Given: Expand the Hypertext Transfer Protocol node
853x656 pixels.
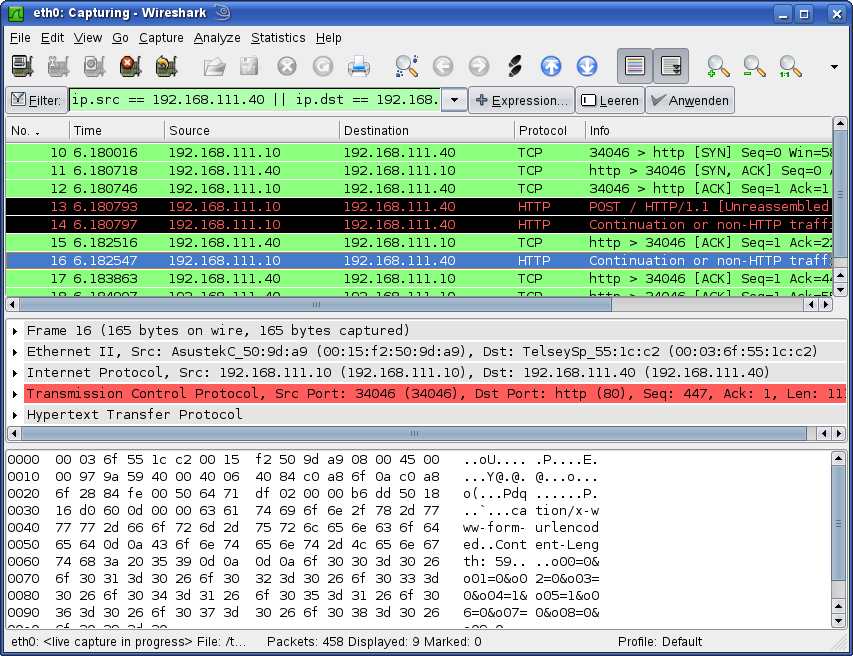Looking at the screenshot, I should [15, 414].
